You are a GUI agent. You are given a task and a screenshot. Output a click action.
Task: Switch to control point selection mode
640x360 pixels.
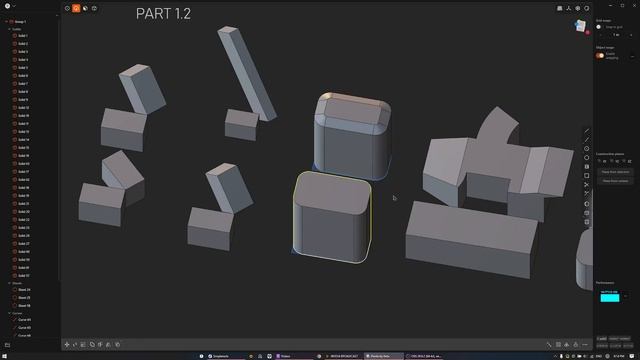[x=67, y=8]
